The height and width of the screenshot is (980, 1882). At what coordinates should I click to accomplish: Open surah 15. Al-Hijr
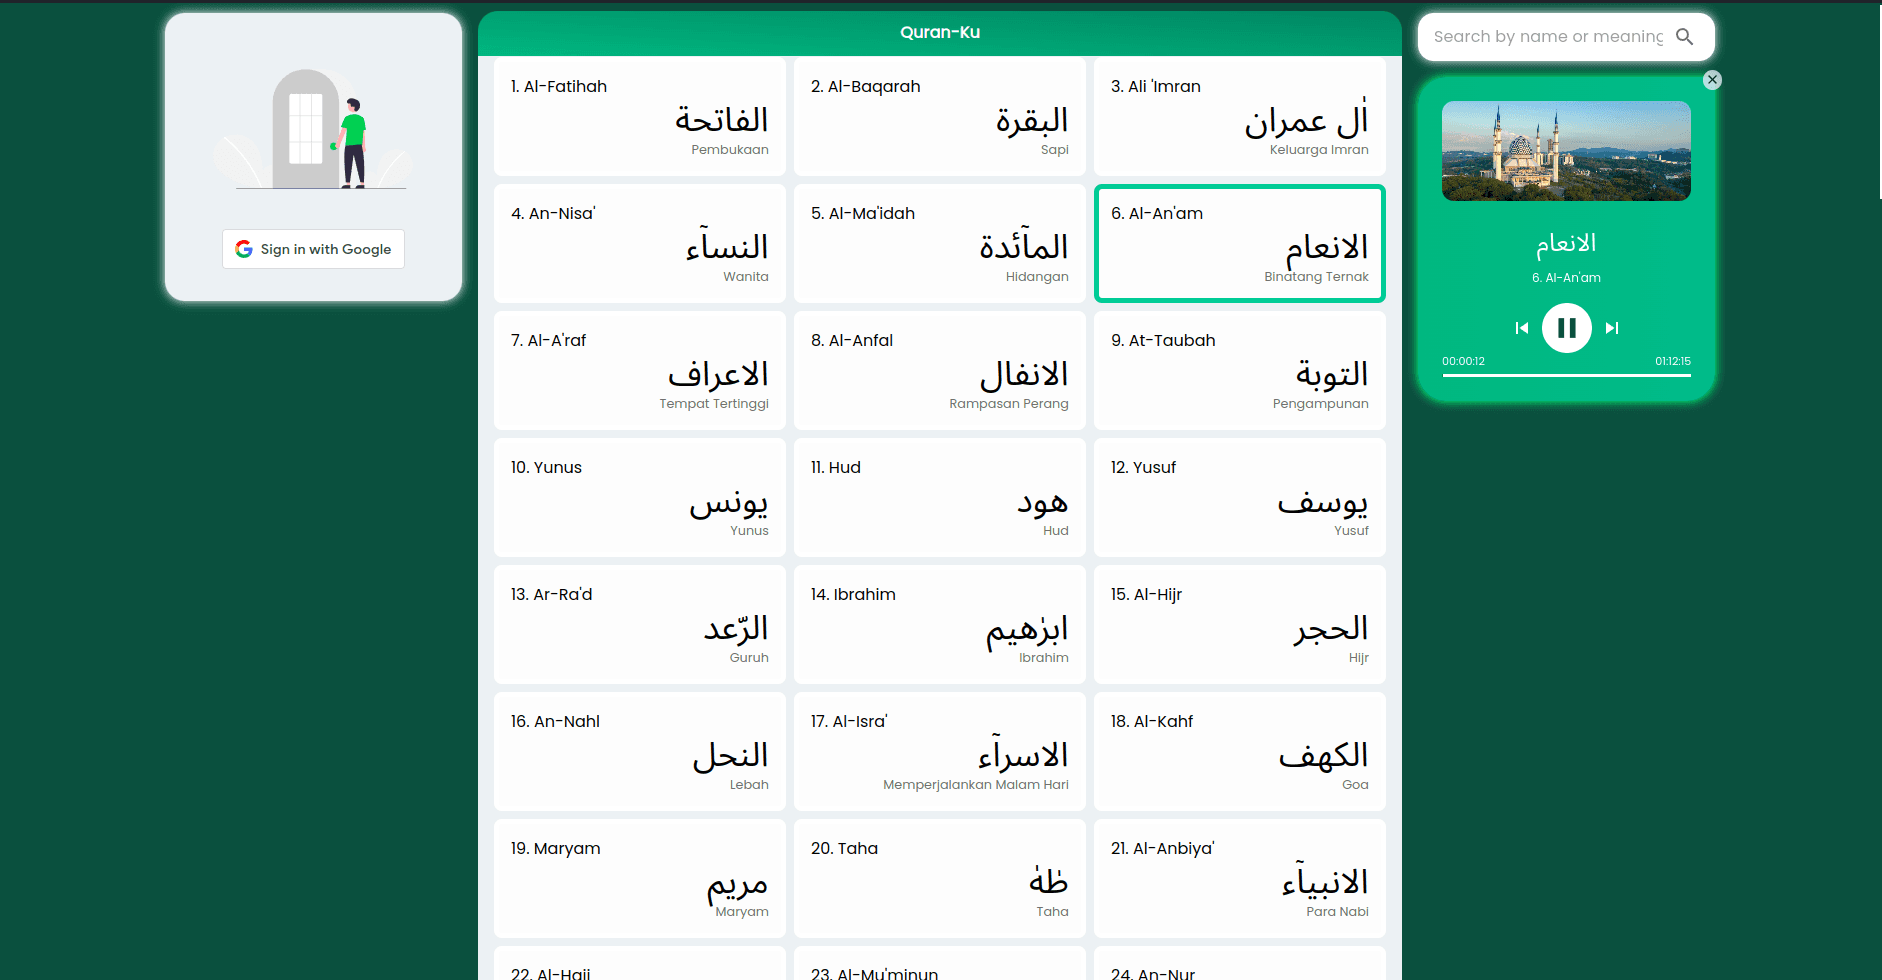pyautogui.click(x=1240, y=625)
